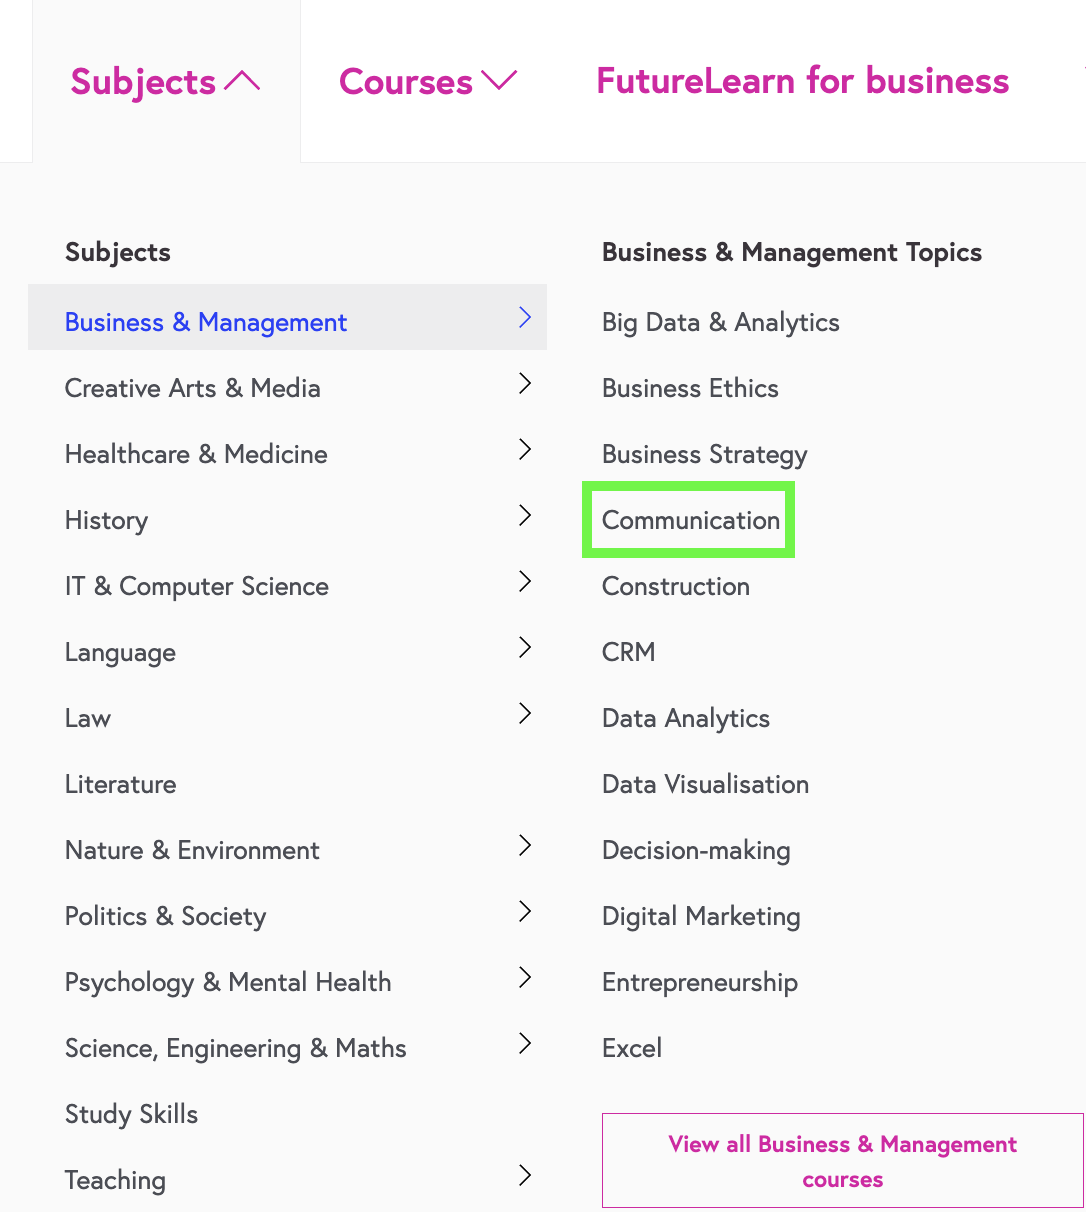This screenshot has width=1086, height=1212.
Task: Open the Courses dropdown
Action: (428, 80)
